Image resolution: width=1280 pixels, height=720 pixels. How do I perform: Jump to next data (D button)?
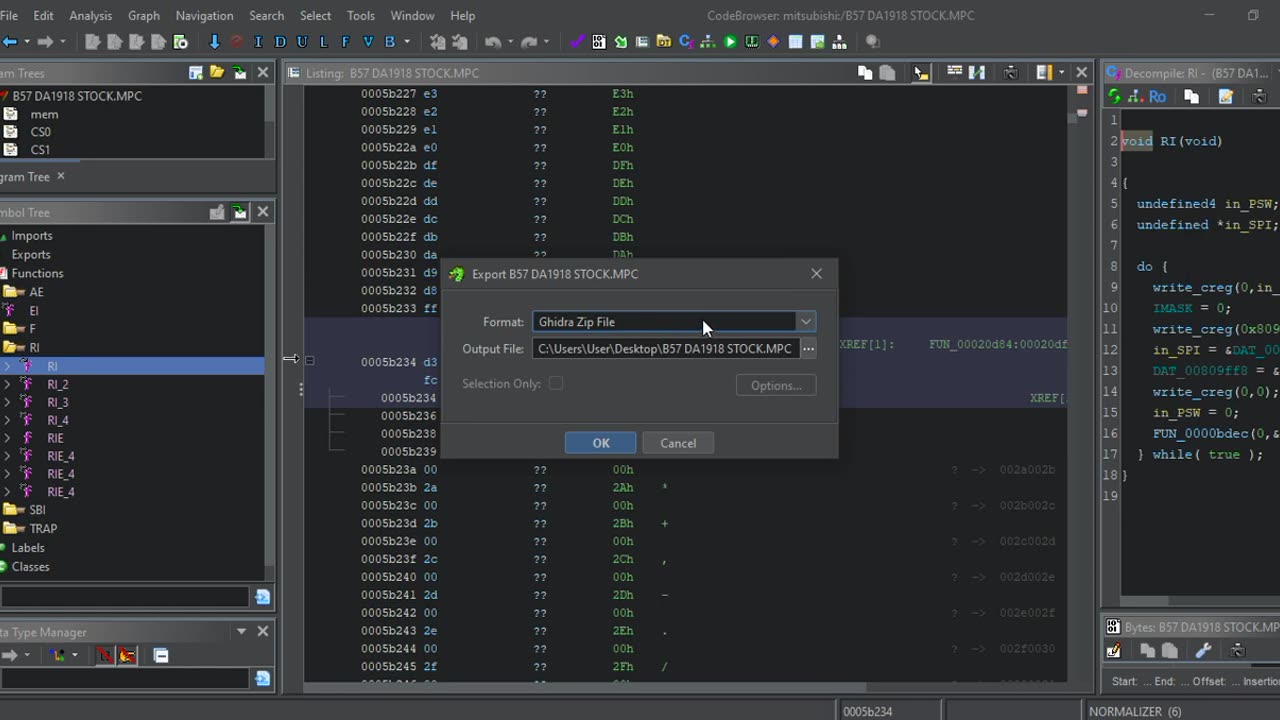[x=280, y=42]
